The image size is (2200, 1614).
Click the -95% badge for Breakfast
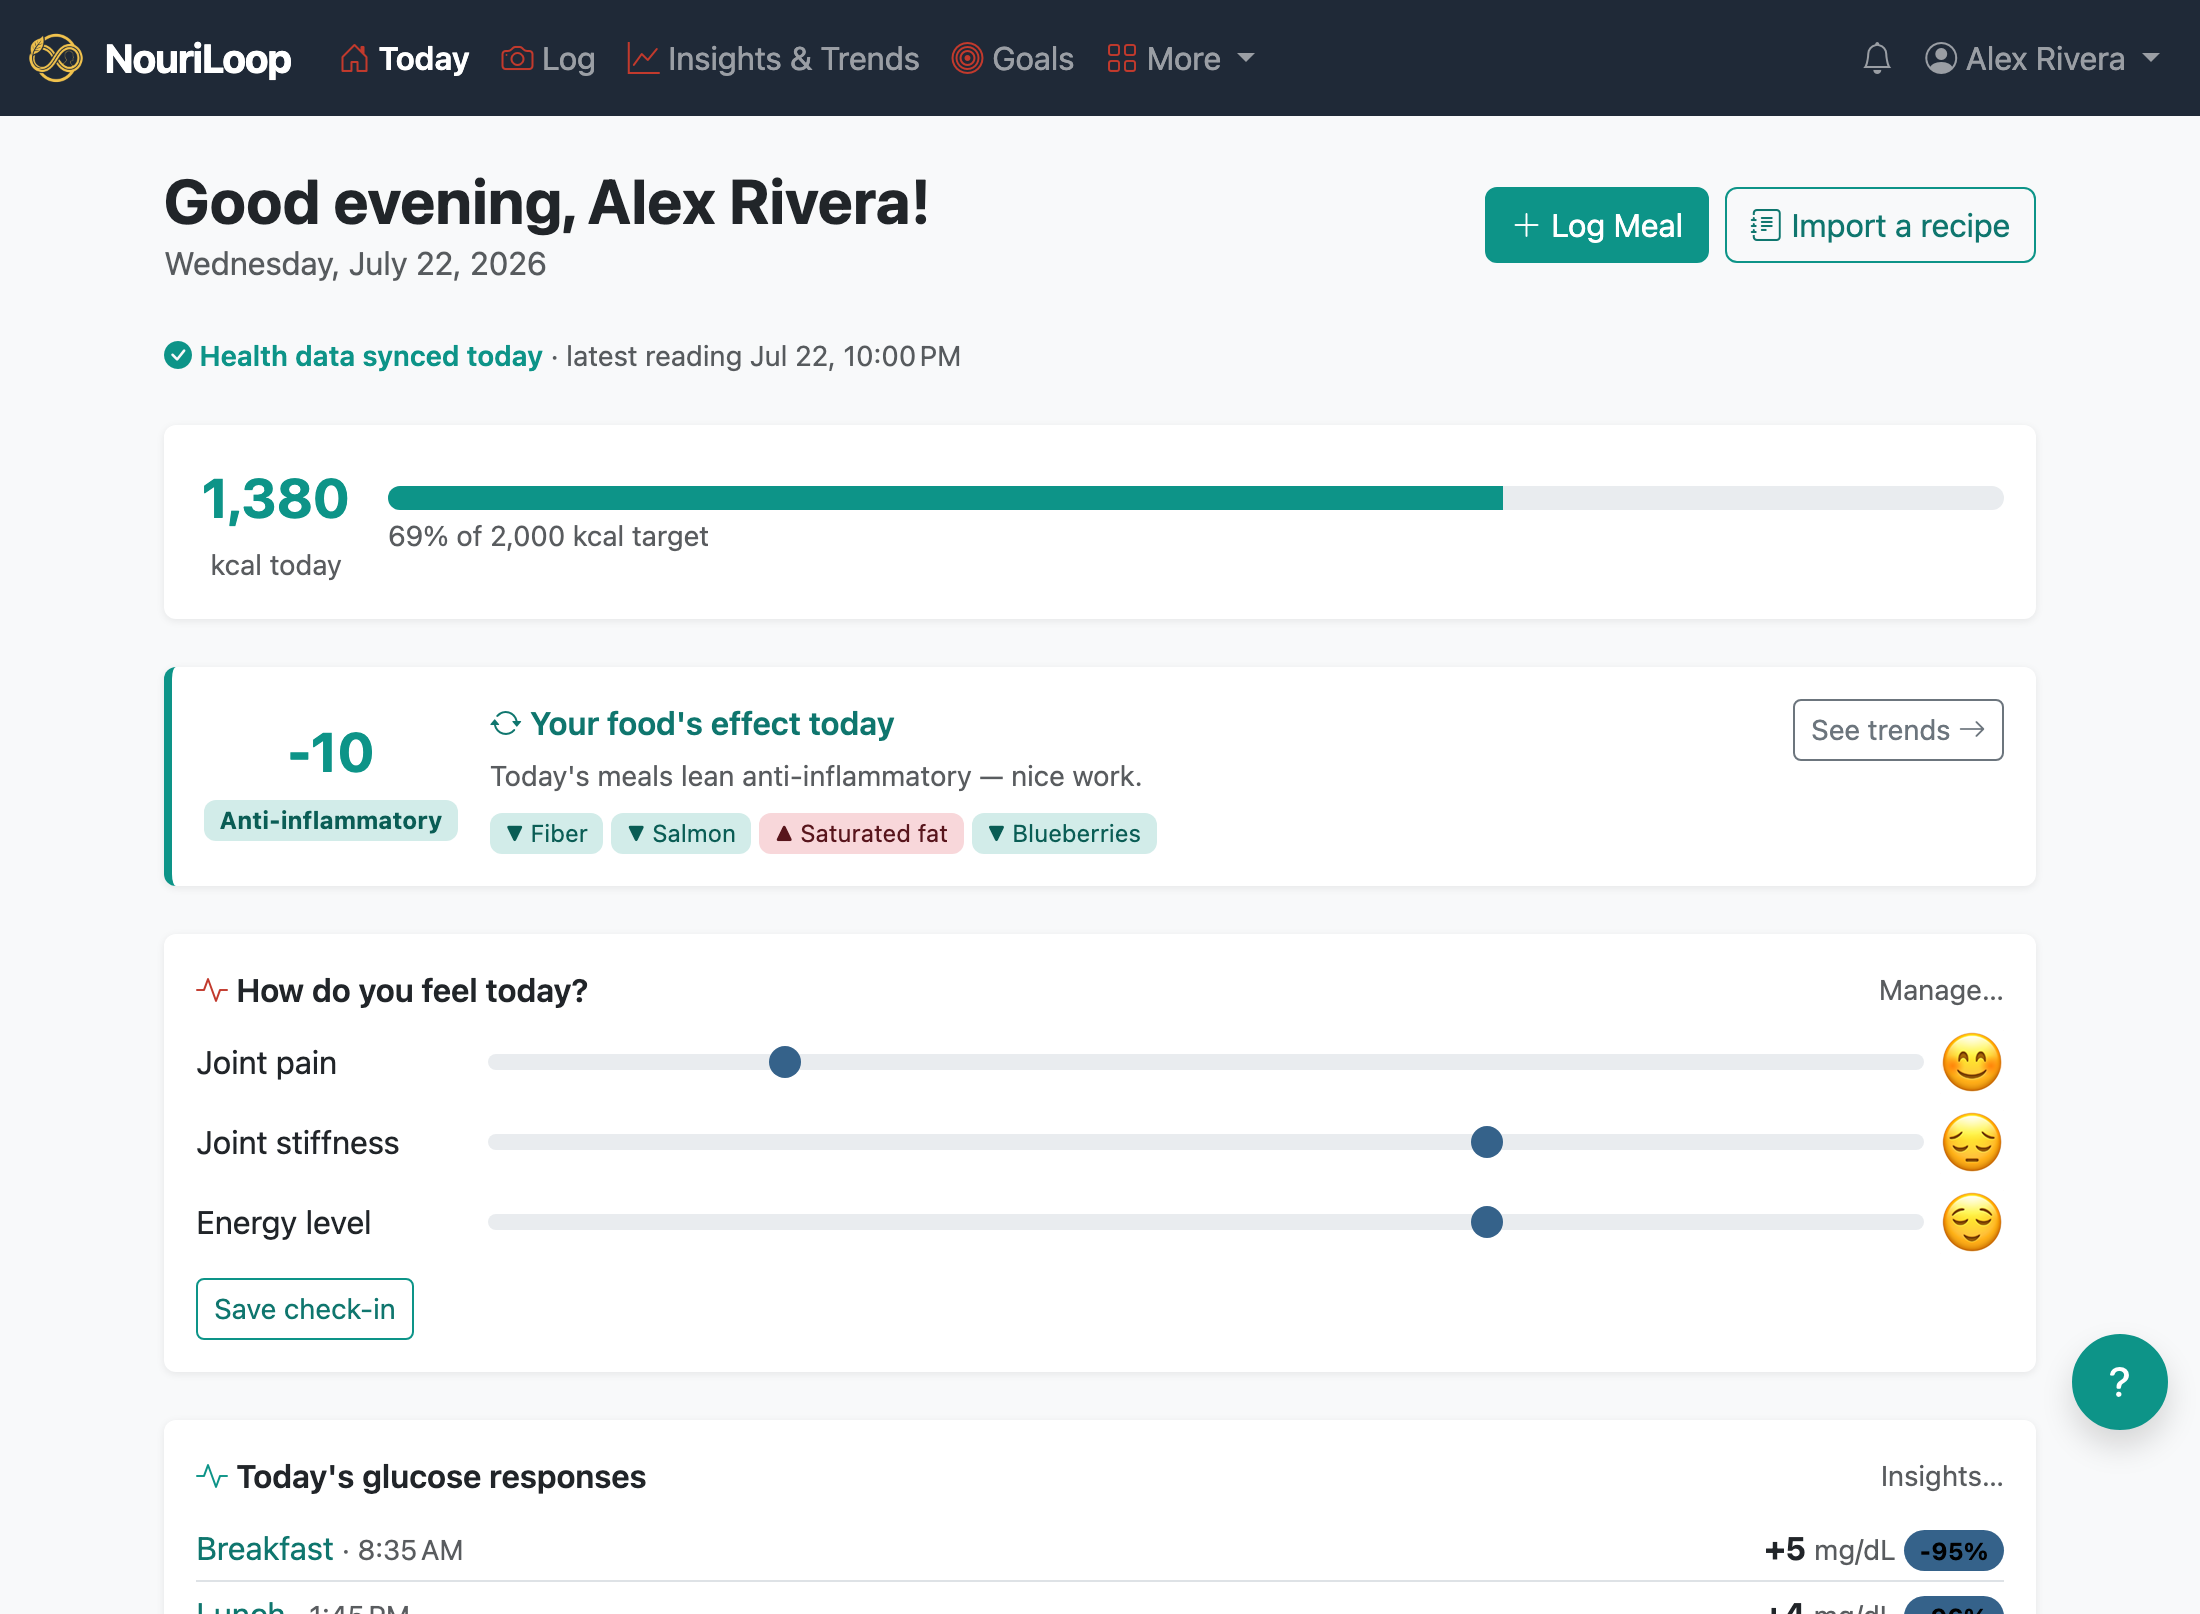coord(1954,1550)
